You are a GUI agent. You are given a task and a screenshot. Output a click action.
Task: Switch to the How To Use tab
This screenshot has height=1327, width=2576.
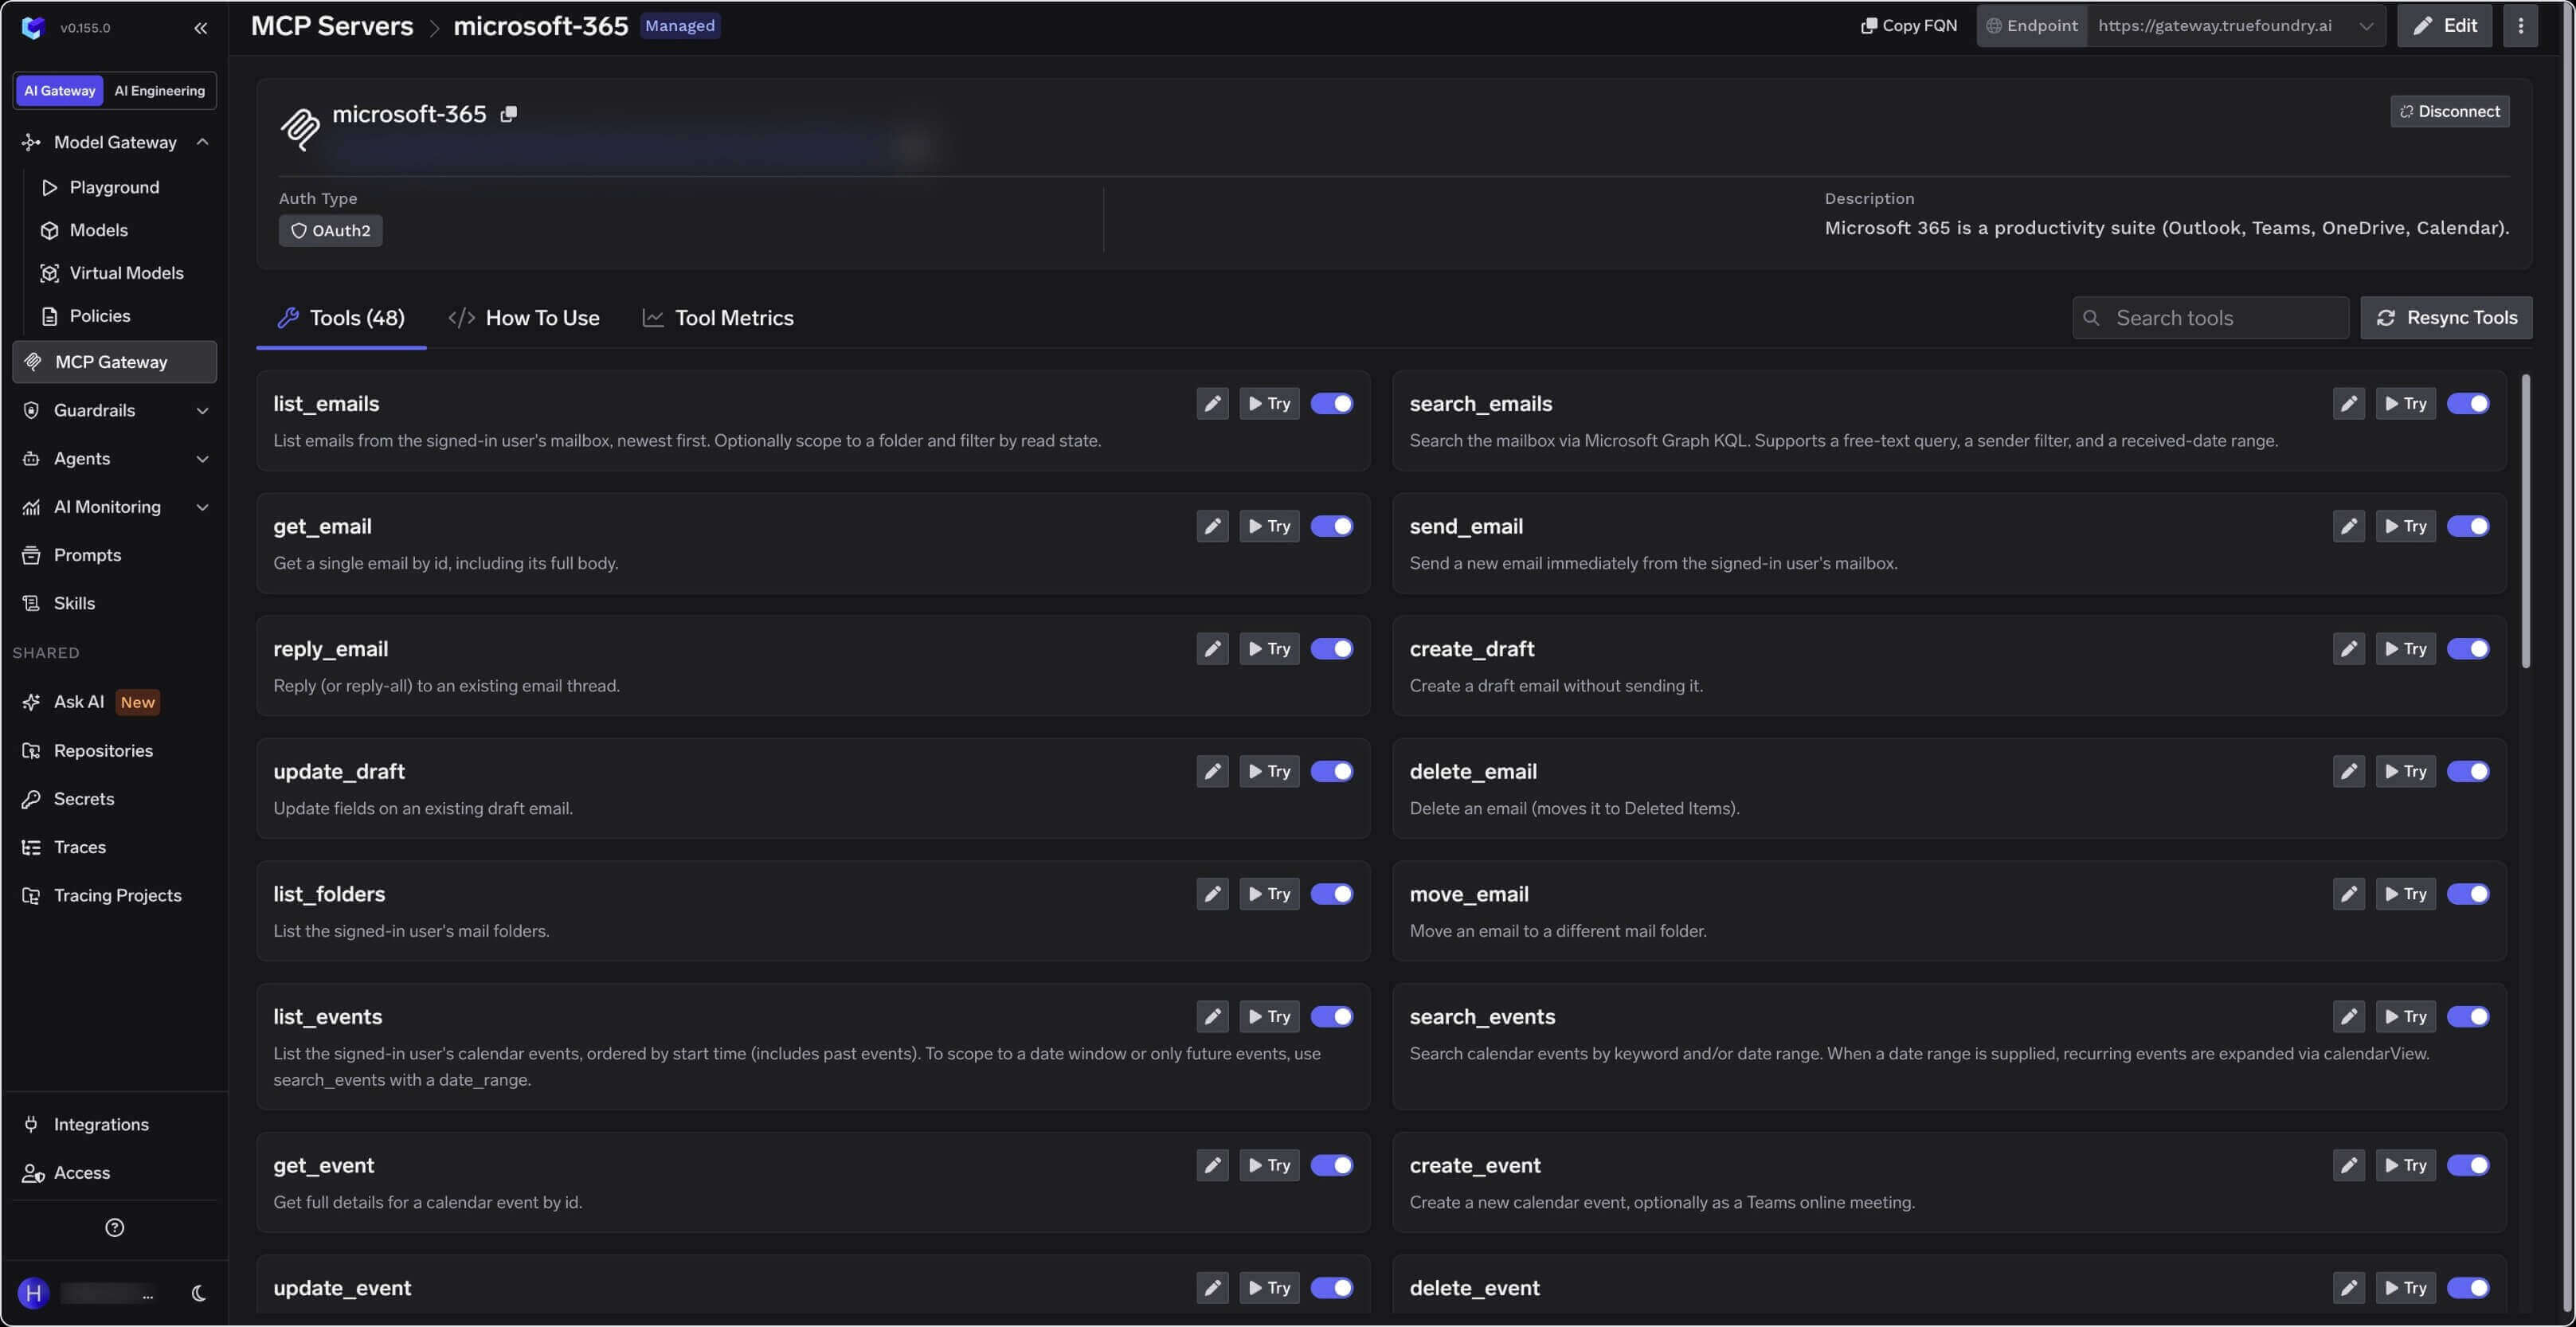pyautogui.click(x=524, y=318)
